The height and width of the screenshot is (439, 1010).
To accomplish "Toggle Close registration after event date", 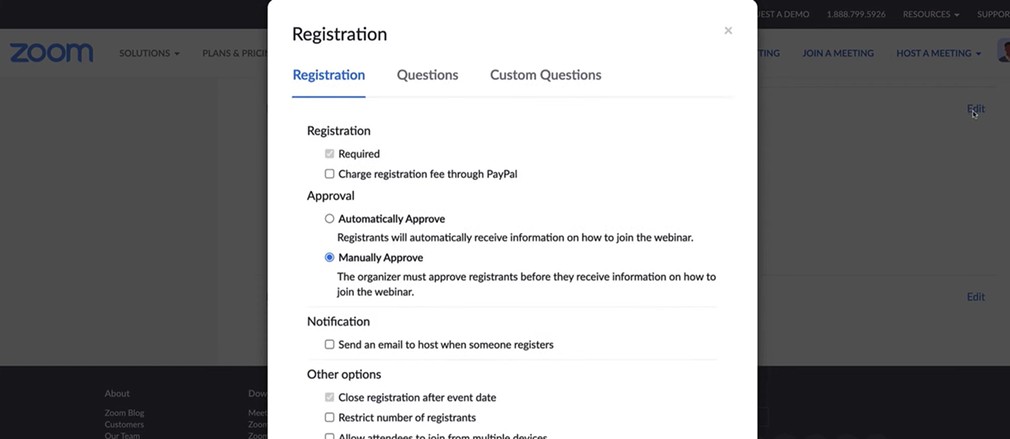I will (330, 398).
